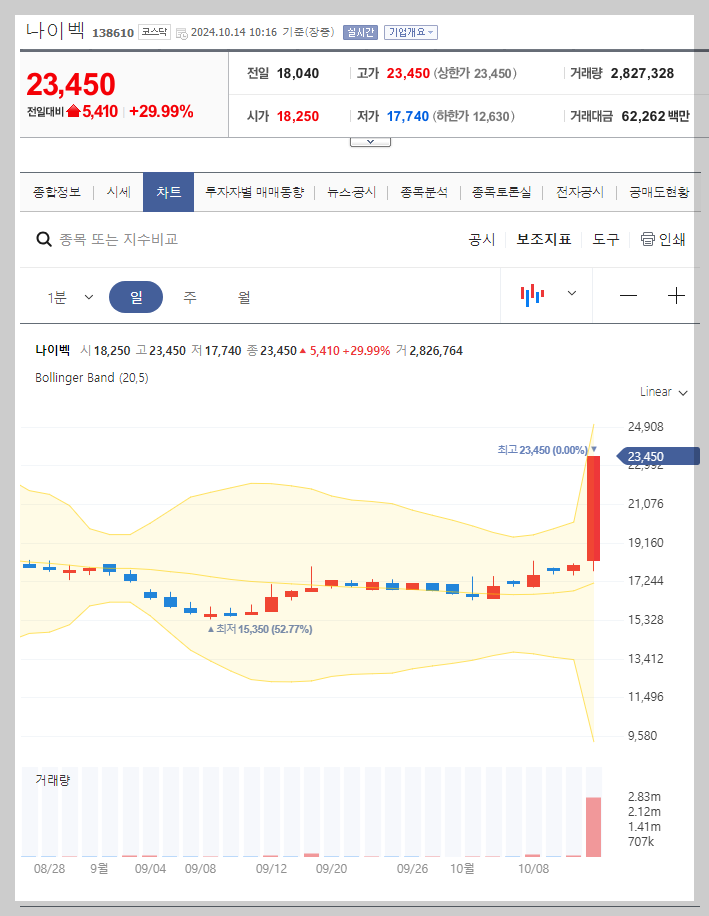Click the printer icon next to 인쇄
709x916 pixels.
point(650,240)
